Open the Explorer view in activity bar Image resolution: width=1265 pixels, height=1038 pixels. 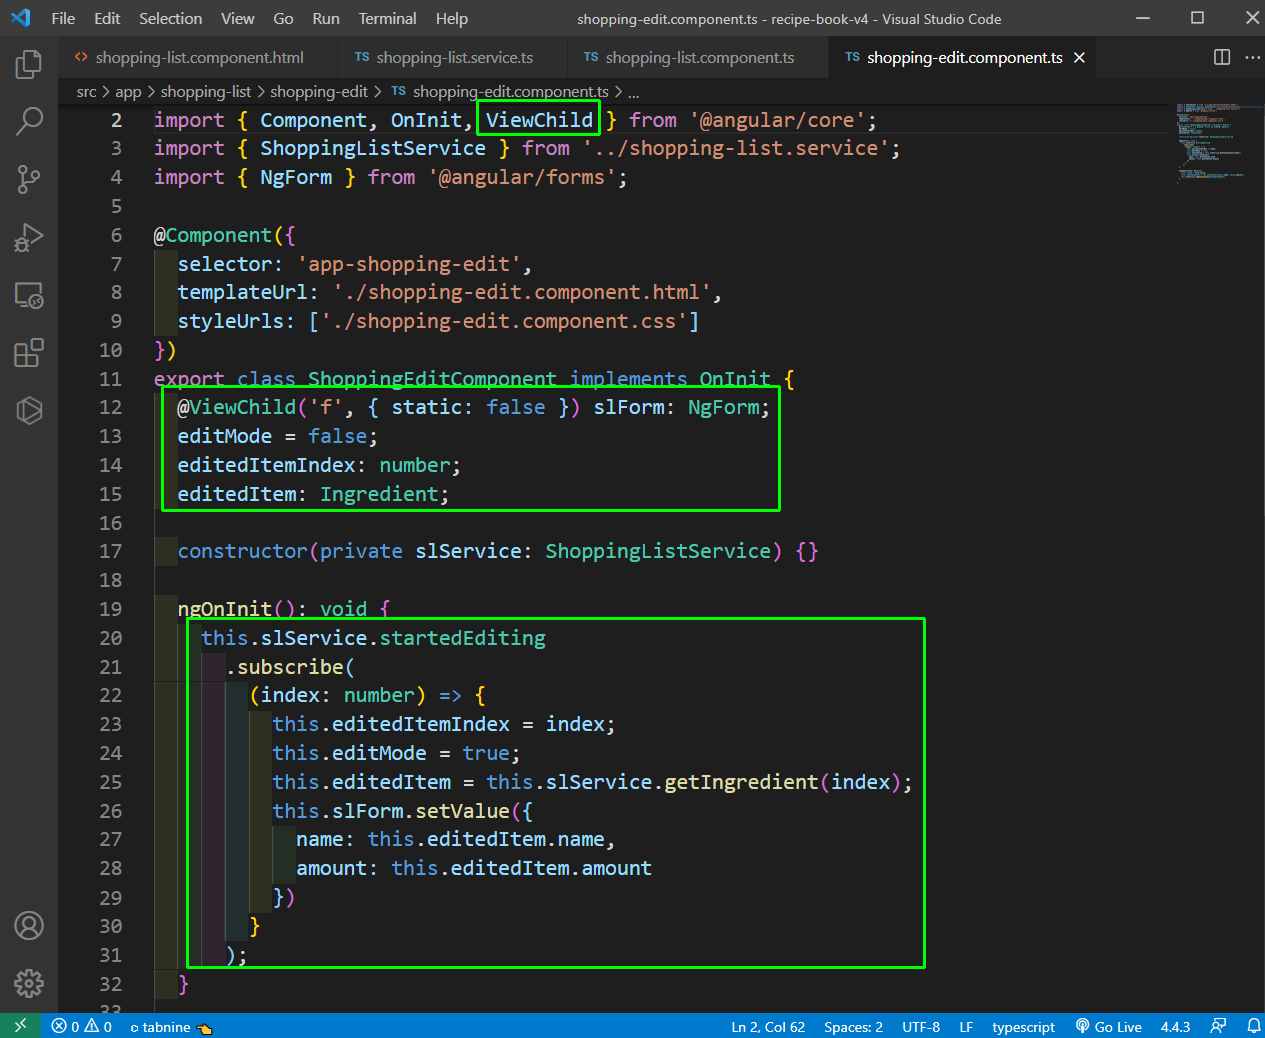click(29, 65)
